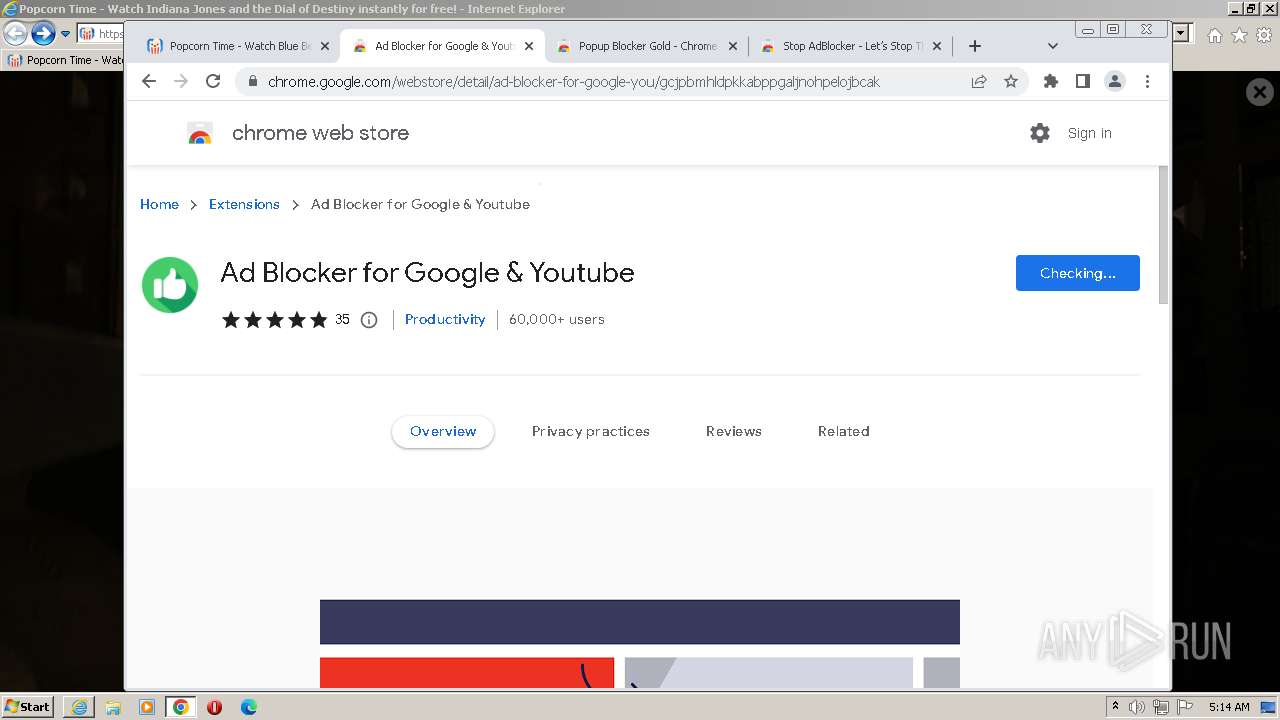Click the volume icon in system tray
The height and width of the screenshot is (720, 1280).
1137,707
